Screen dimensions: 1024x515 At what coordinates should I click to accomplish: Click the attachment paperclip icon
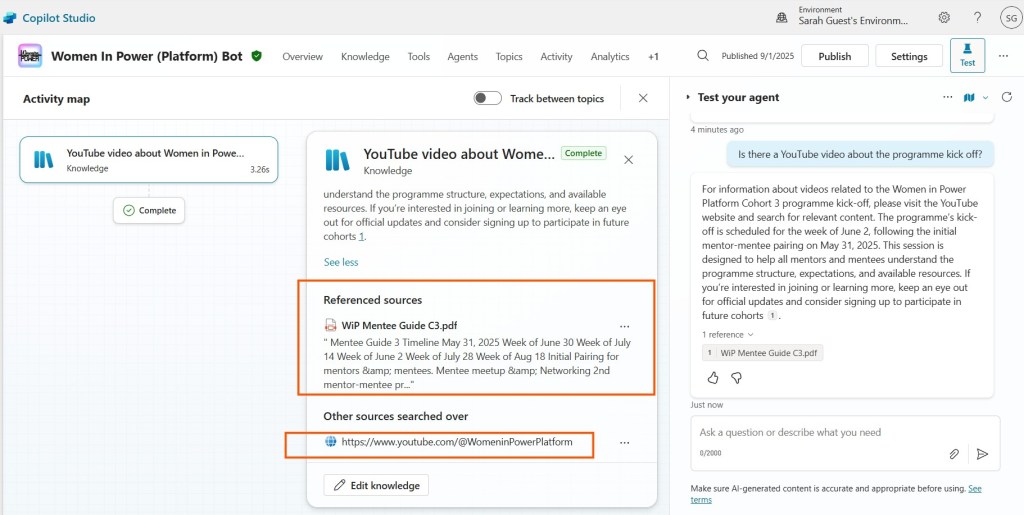[x=954, y=453]
